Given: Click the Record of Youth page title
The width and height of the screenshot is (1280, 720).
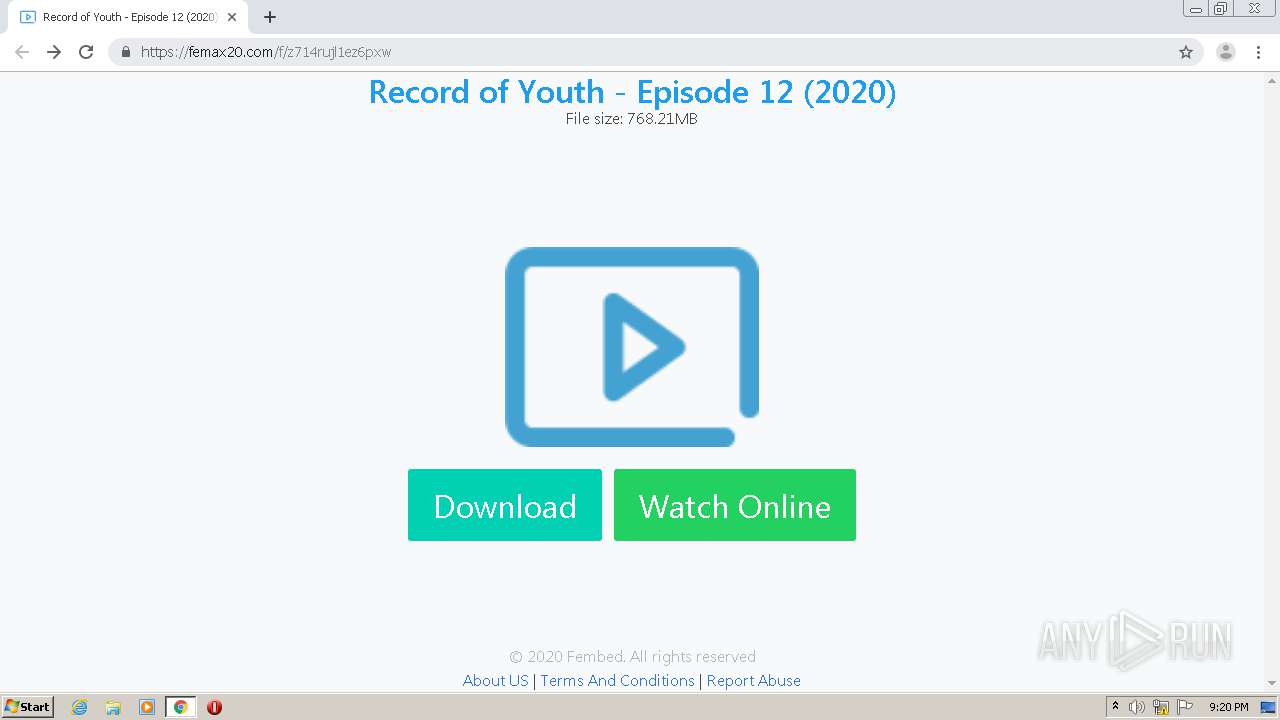Looking at the screenshot, I should click(x=632, y=92).
